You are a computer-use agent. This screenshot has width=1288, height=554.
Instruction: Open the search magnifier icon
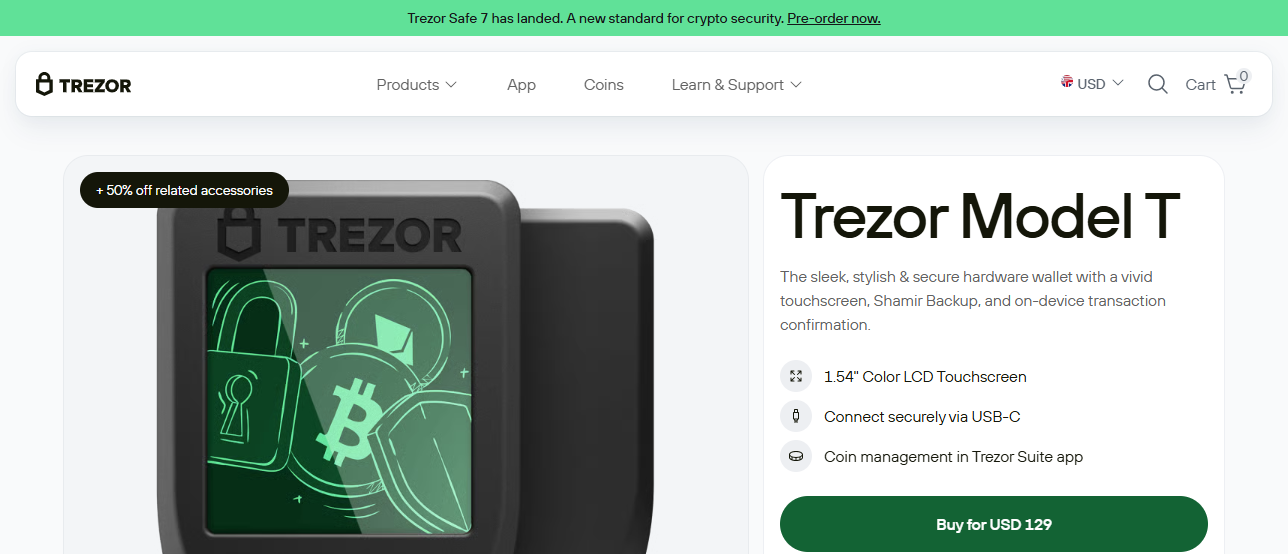point(1158,85)
